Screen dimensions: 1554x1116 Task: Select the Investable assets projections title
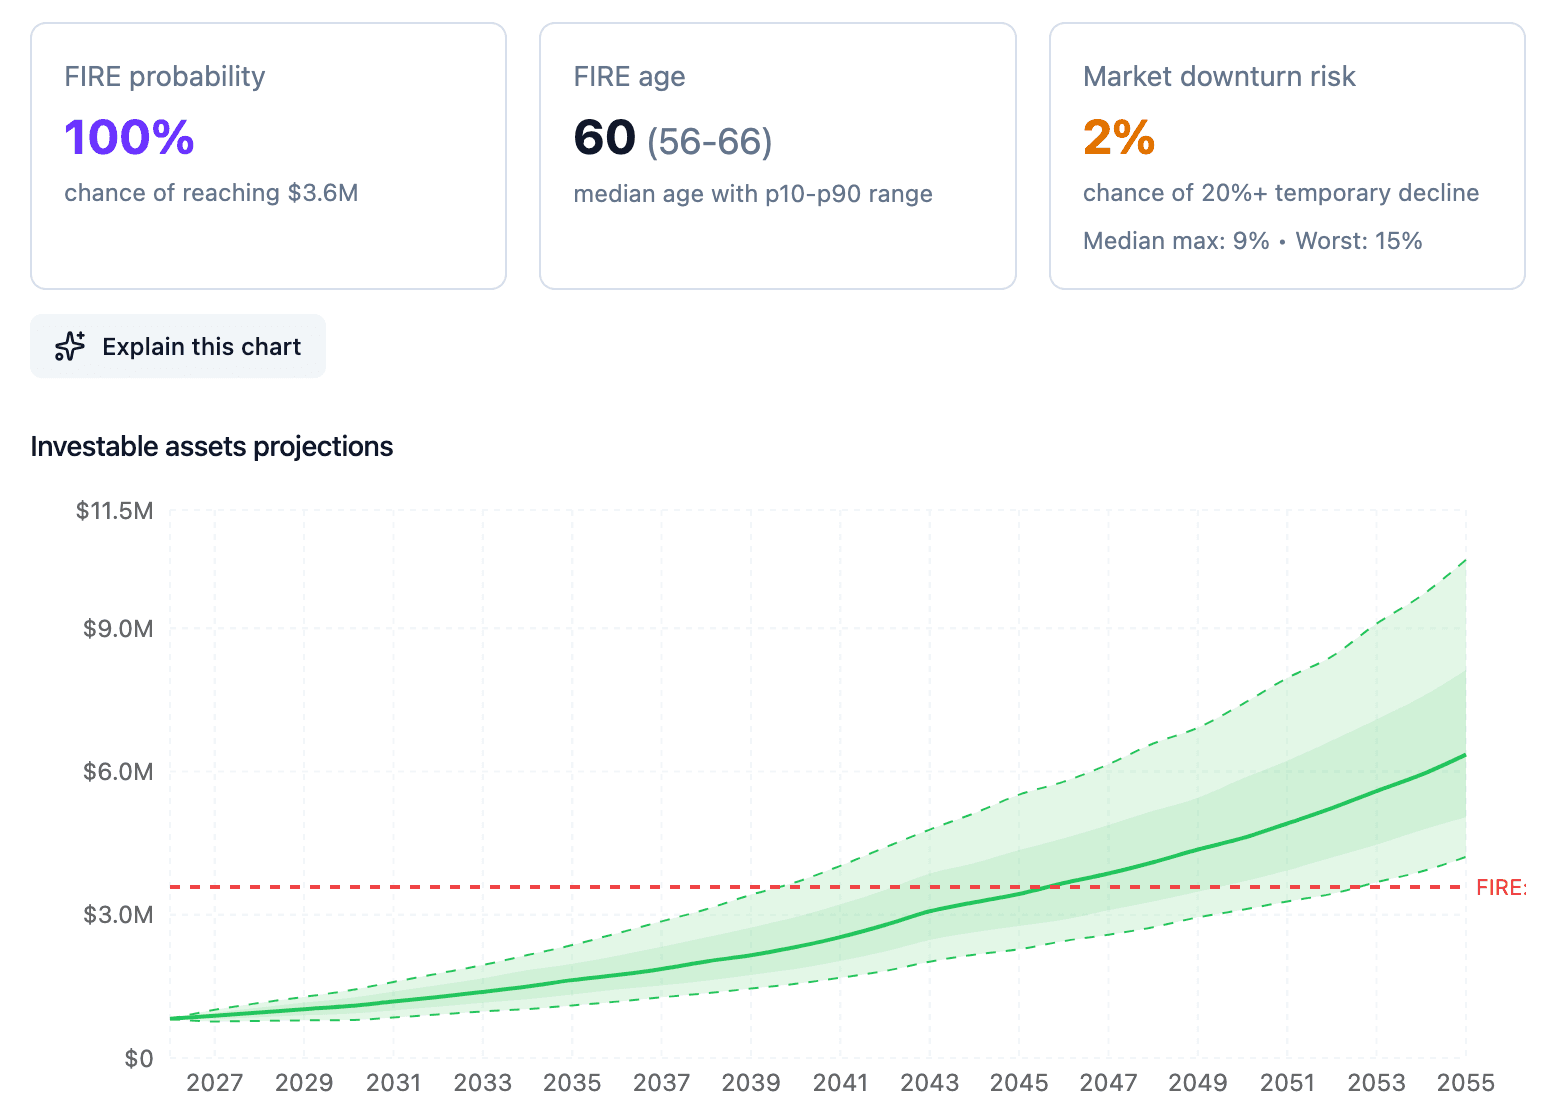(x=212, y=447)
